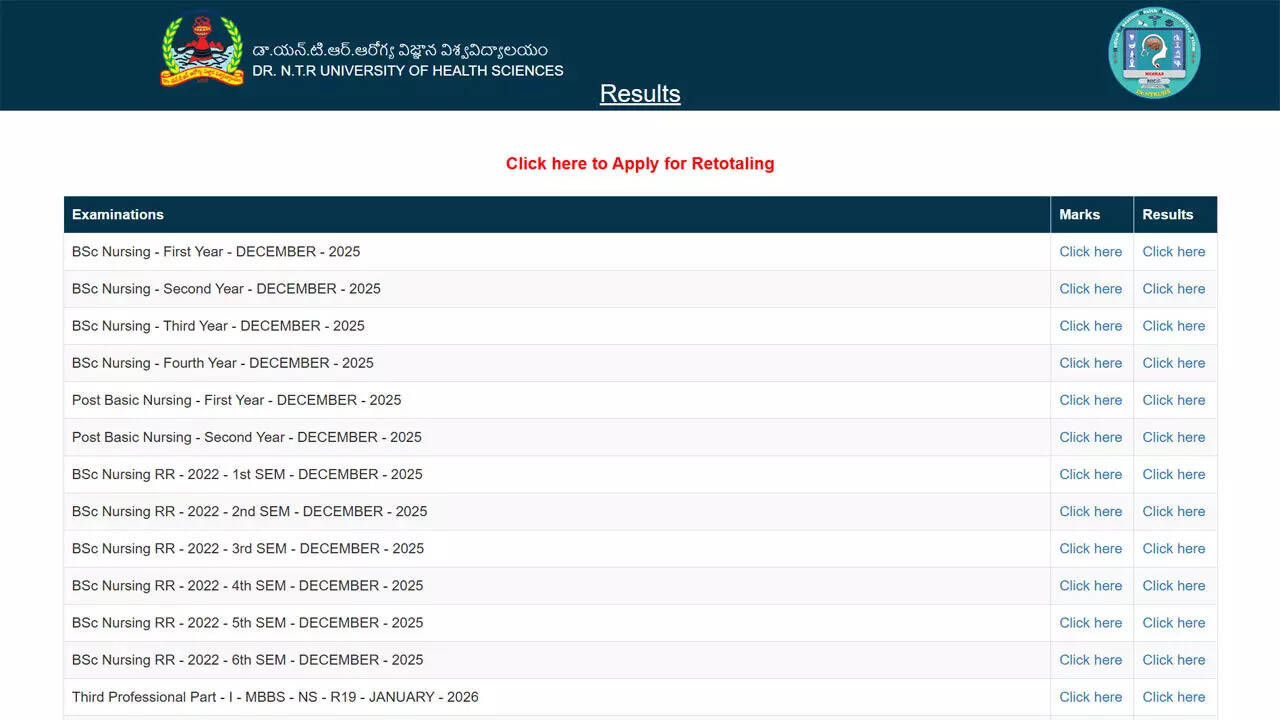
Task: Open Results for BSc Nursing RR 1st SEM
Action: point(1173,474)
